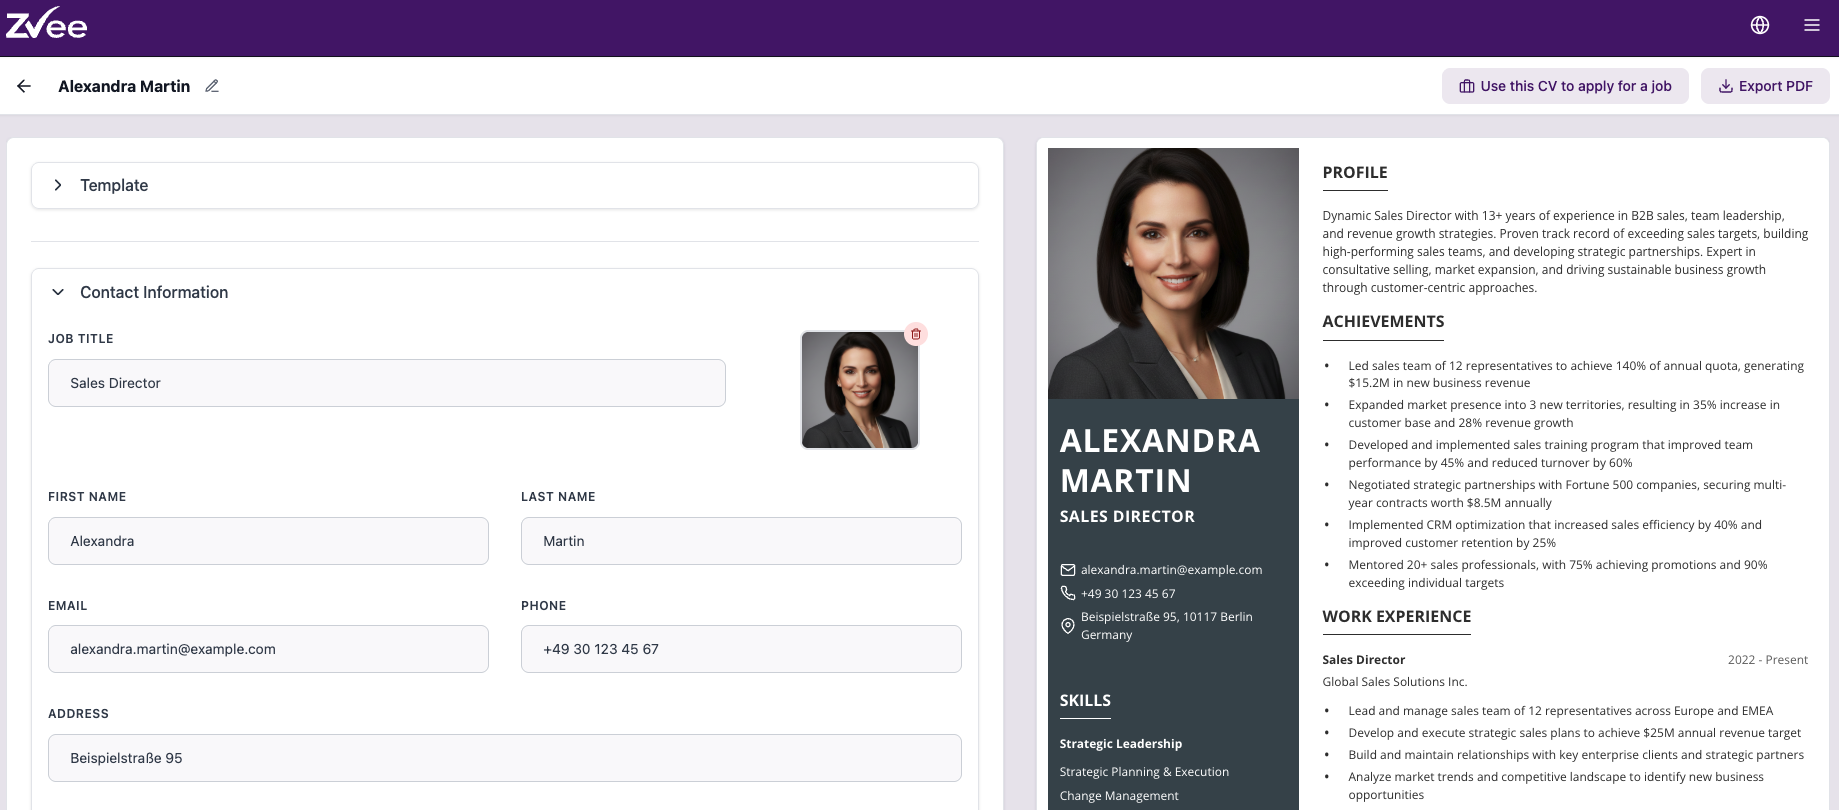Screen dimensions: 1839x810
Task: Delete profile photo with trash icon
Action: click(x=915, y=334)
